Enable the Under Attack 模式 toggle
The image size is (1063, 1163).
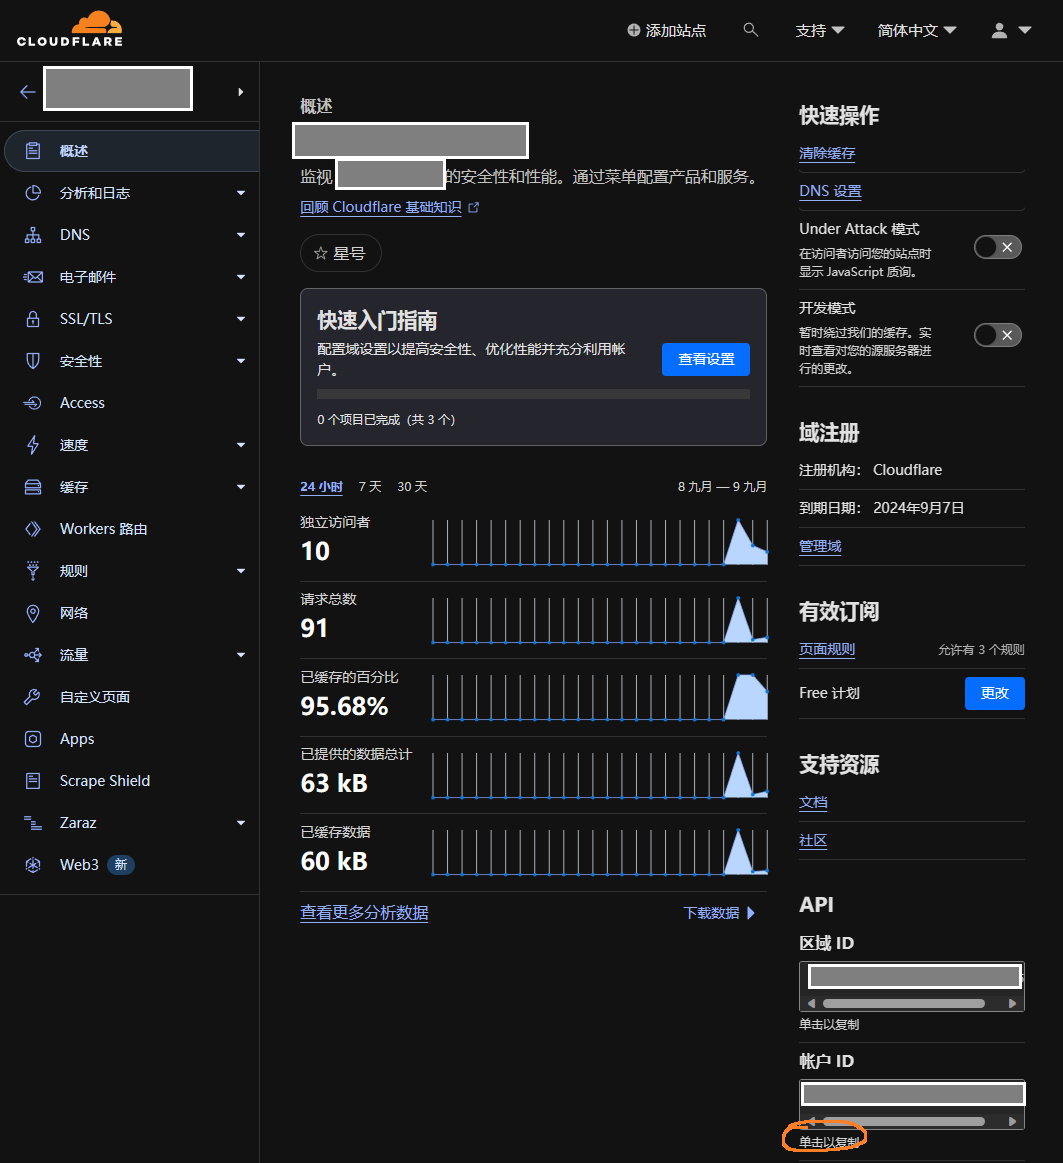pyautogui.click(x=998, y=247)
